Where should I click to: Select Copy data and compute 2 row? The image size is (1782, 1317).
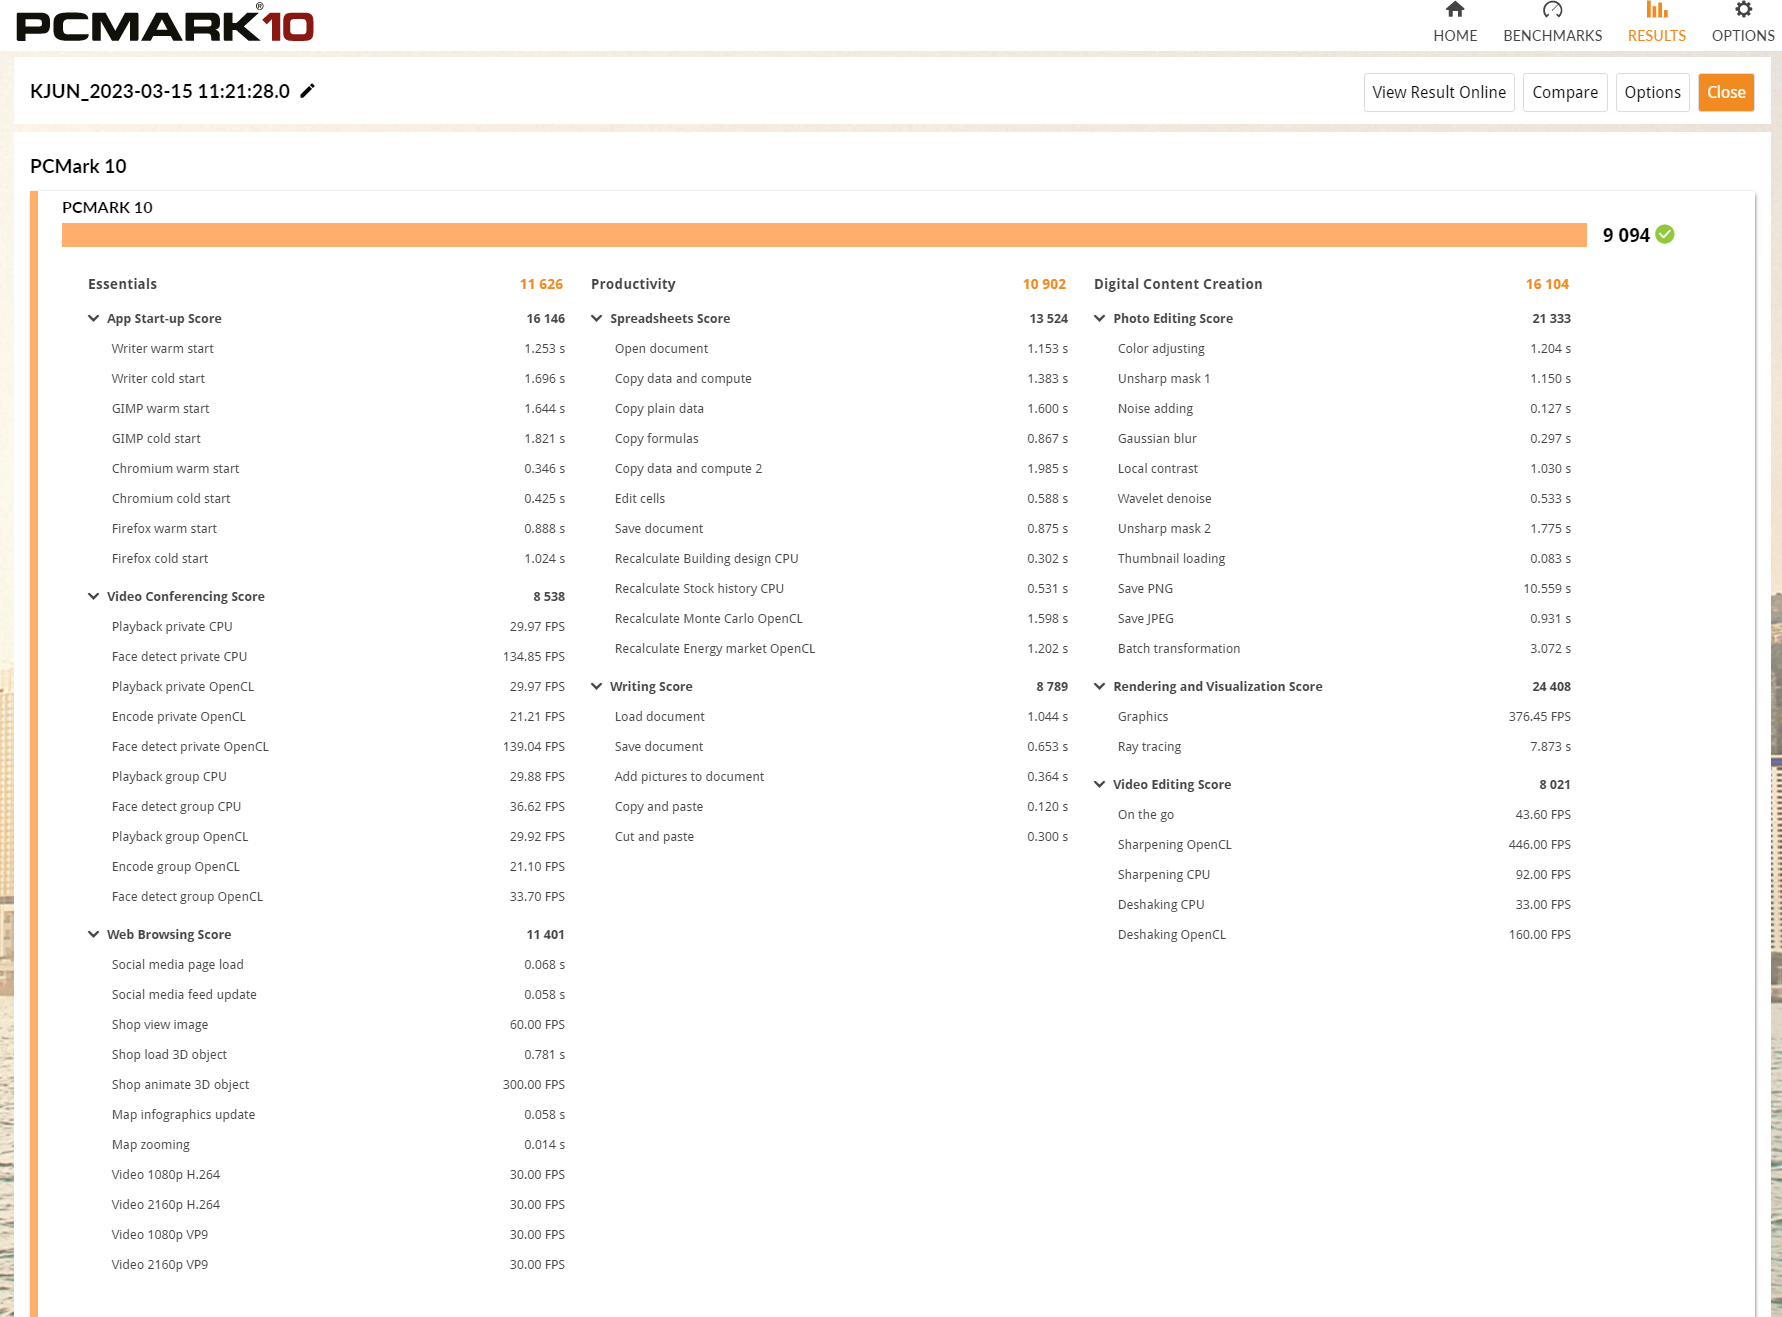(841, 468)
